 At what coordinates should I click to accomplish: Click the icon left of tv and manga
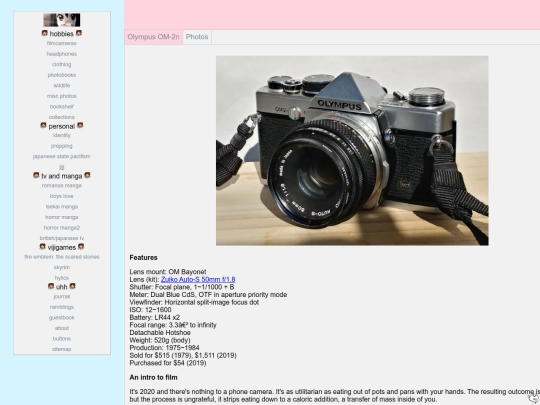pyautogui.click(x=36, y=175)
